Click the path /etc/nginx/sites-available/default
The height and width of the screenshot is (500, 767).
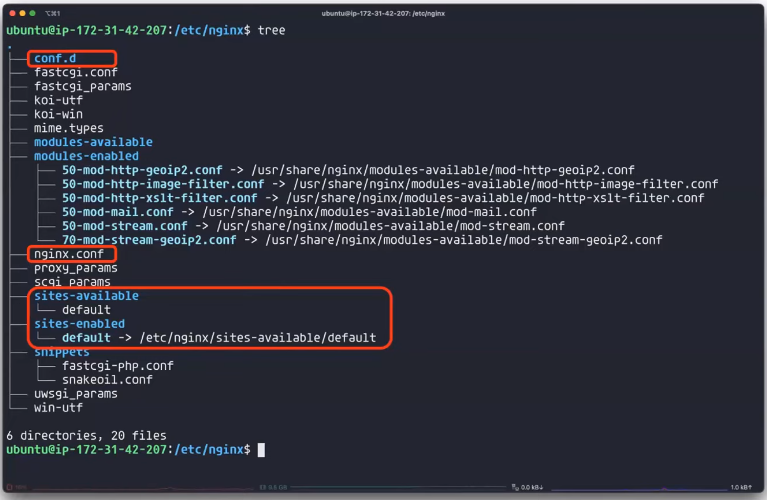click(258, 338)
